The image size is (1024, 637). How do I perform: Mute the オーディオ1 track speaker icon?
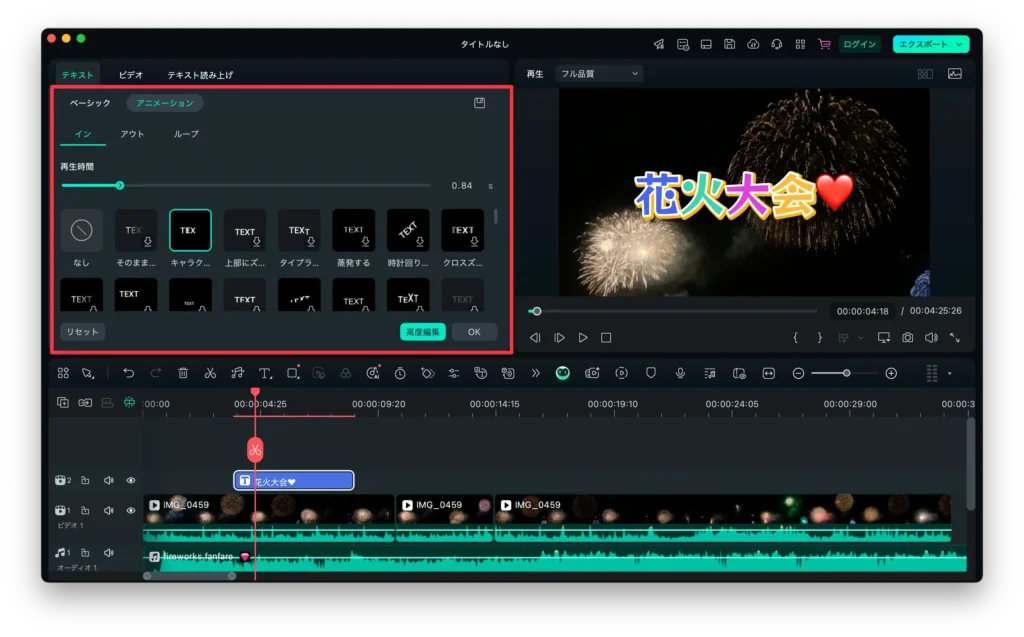point(110,552)
